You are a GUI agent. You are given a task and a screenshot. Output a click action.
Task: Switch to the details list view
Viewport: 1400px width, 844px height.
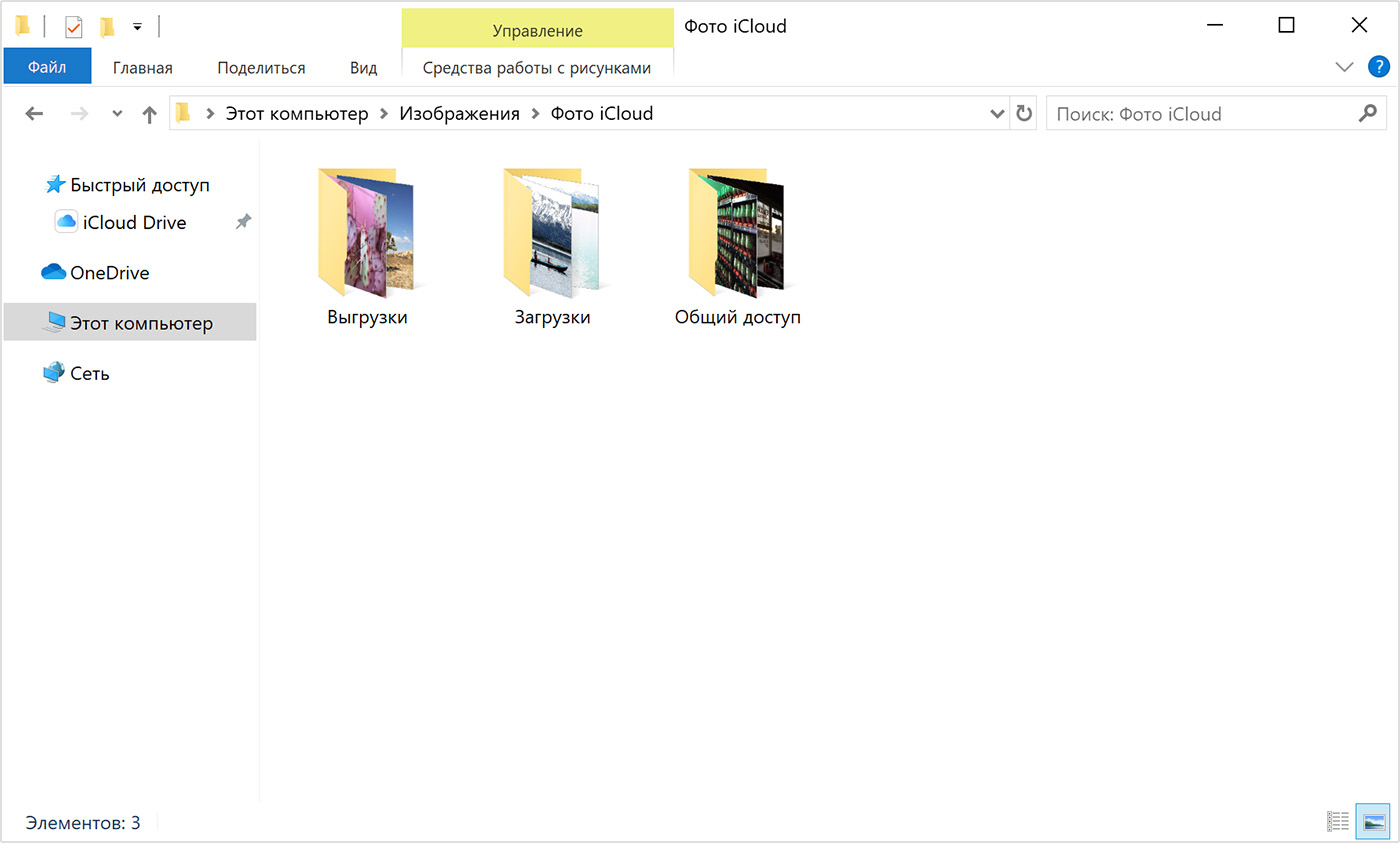click(x=1338, y=822)
